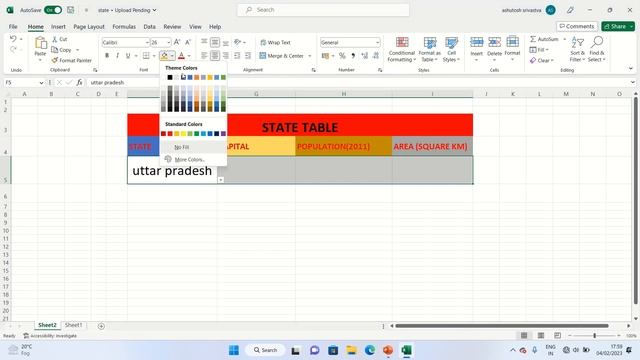Viewport: 640px width, 360px height.
Task: Switch to Page Layout view in status bar
Action: (541, 336)
